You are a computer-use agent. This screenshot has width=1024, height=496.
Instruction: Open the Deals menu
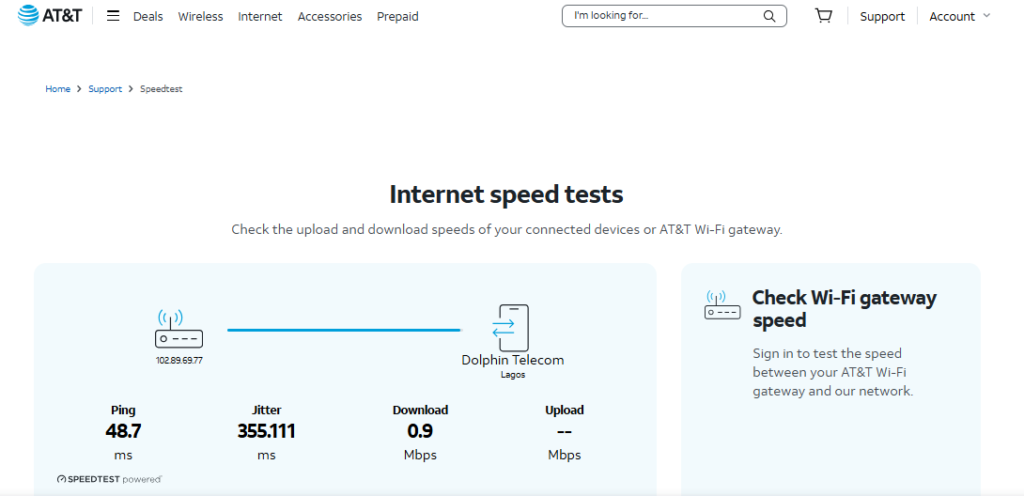pos(148,16)
